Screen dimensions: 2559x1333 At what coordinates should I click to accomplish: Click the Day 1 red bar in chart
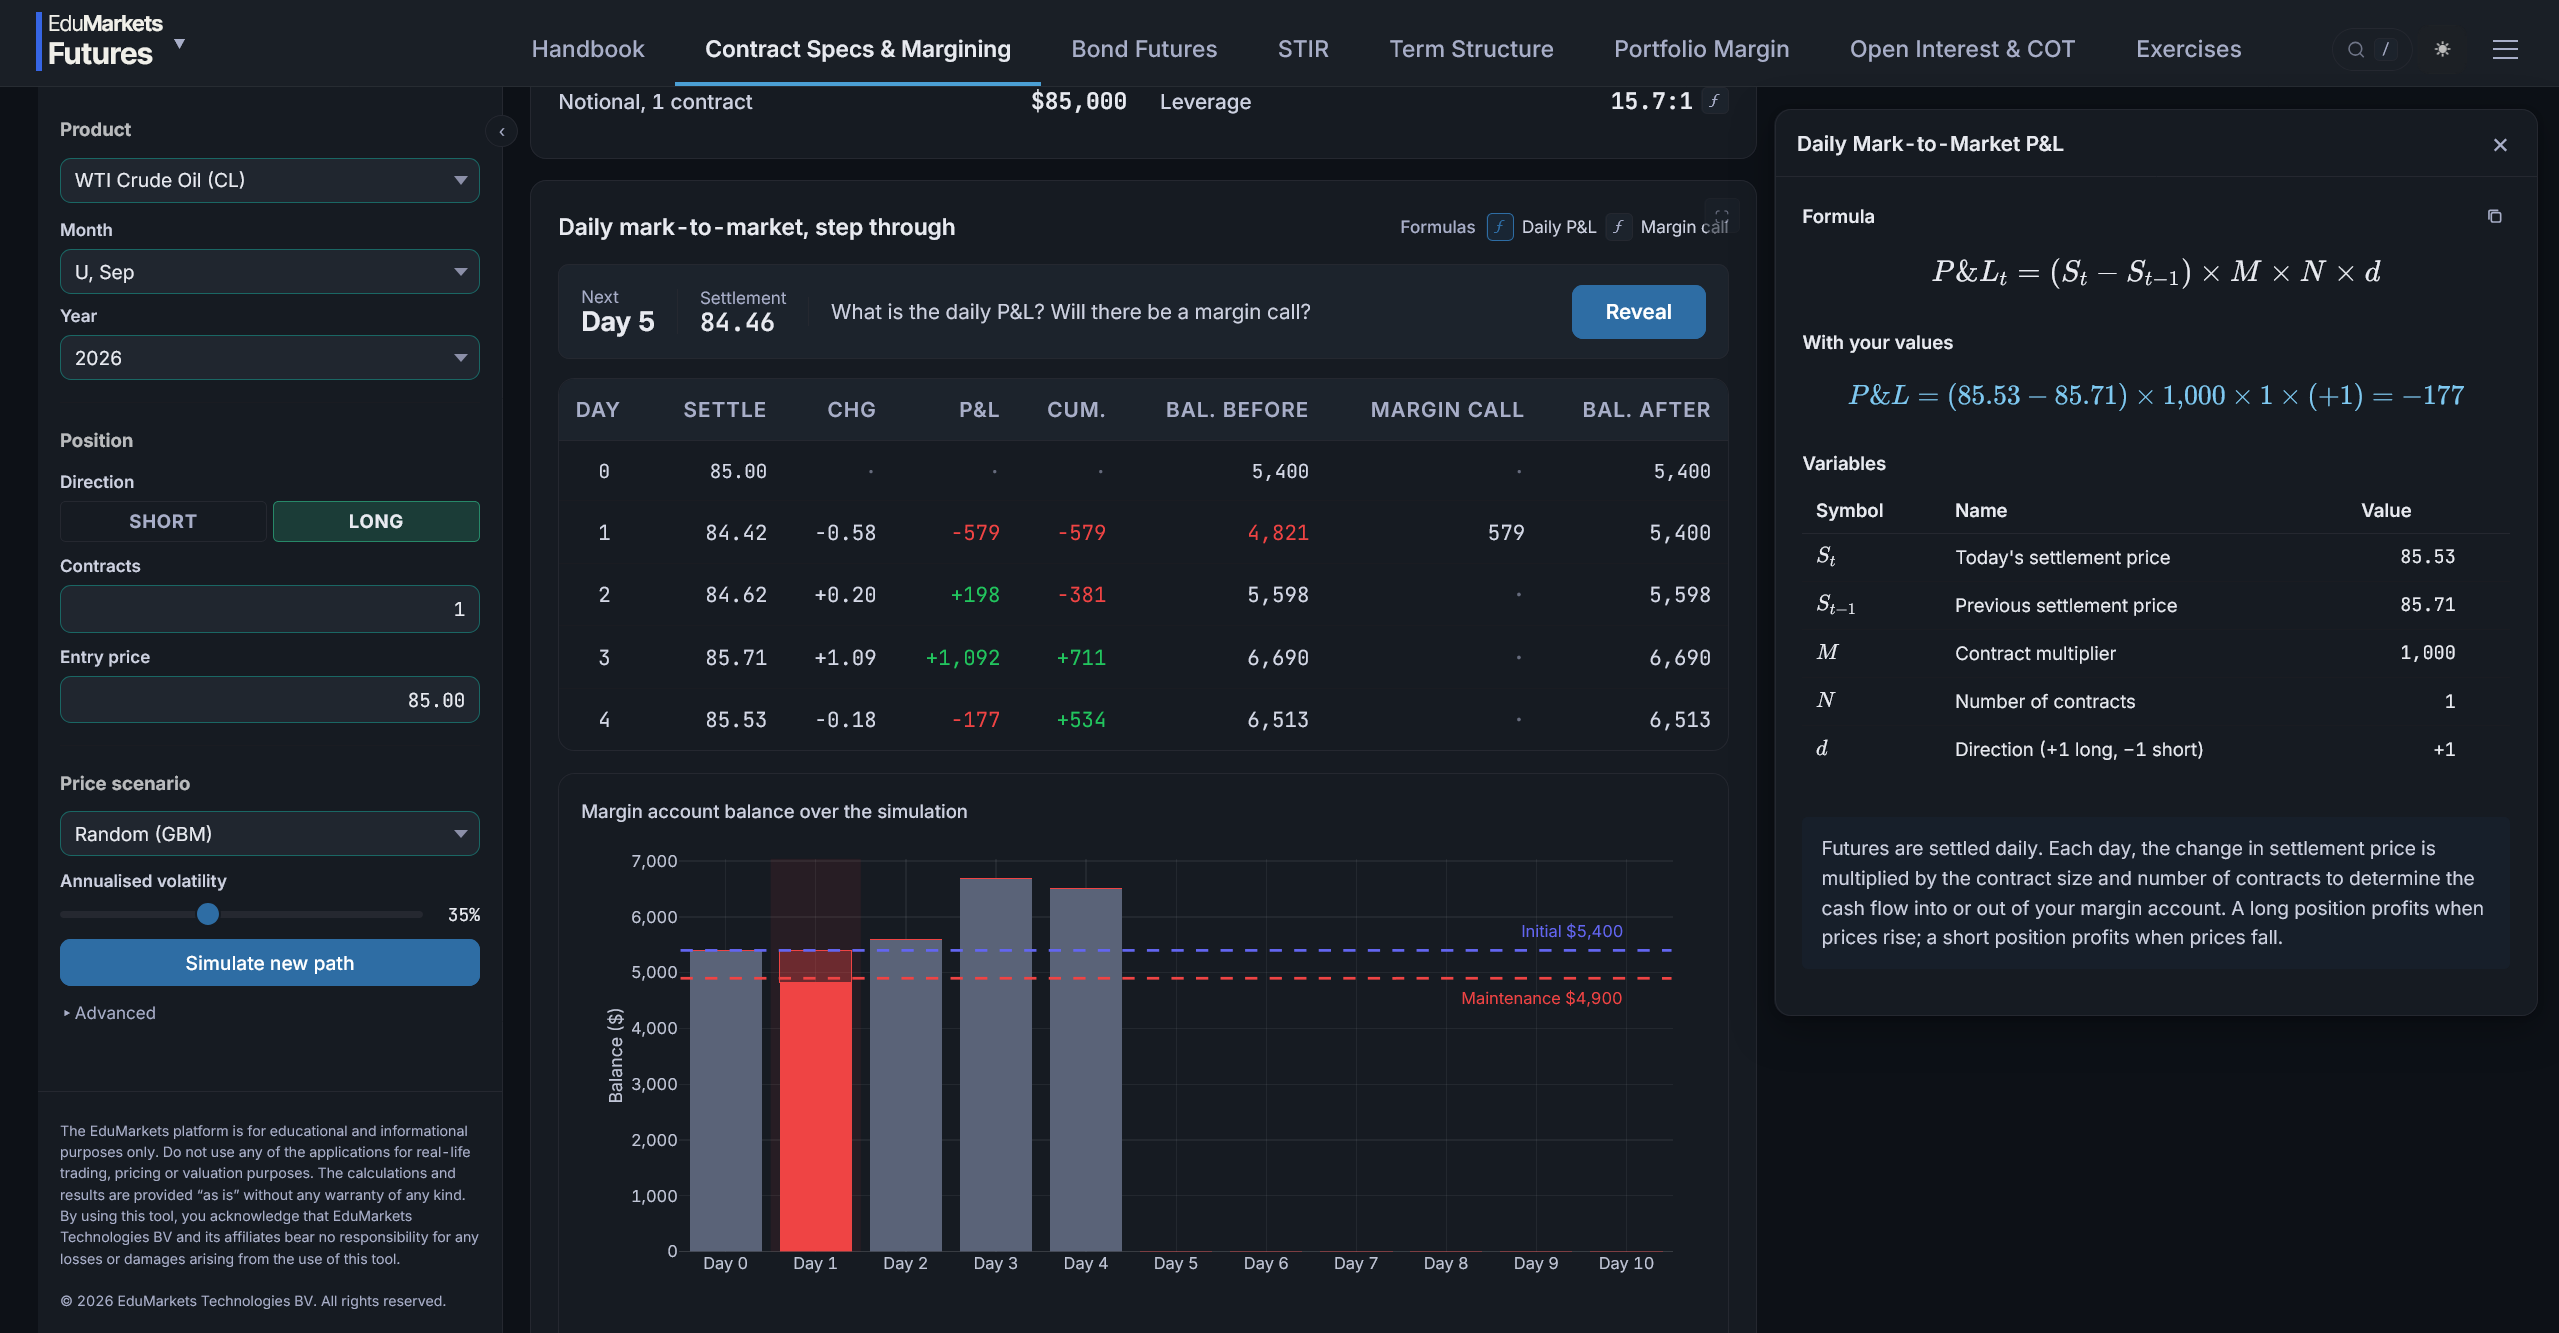pos(815,1116)
